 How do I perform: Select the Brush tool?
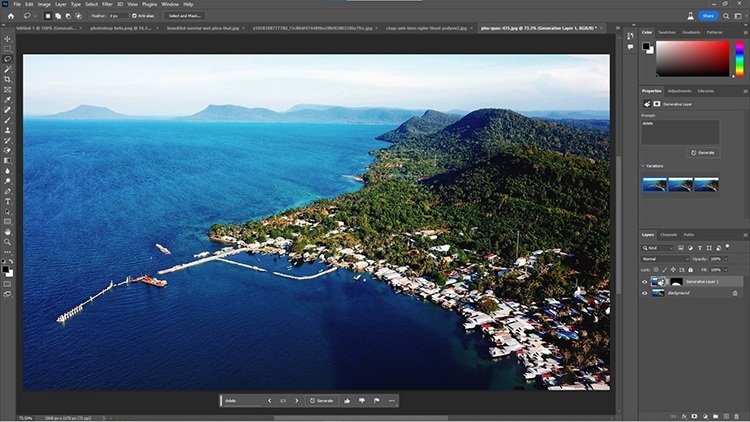click(x=7, y=120)
